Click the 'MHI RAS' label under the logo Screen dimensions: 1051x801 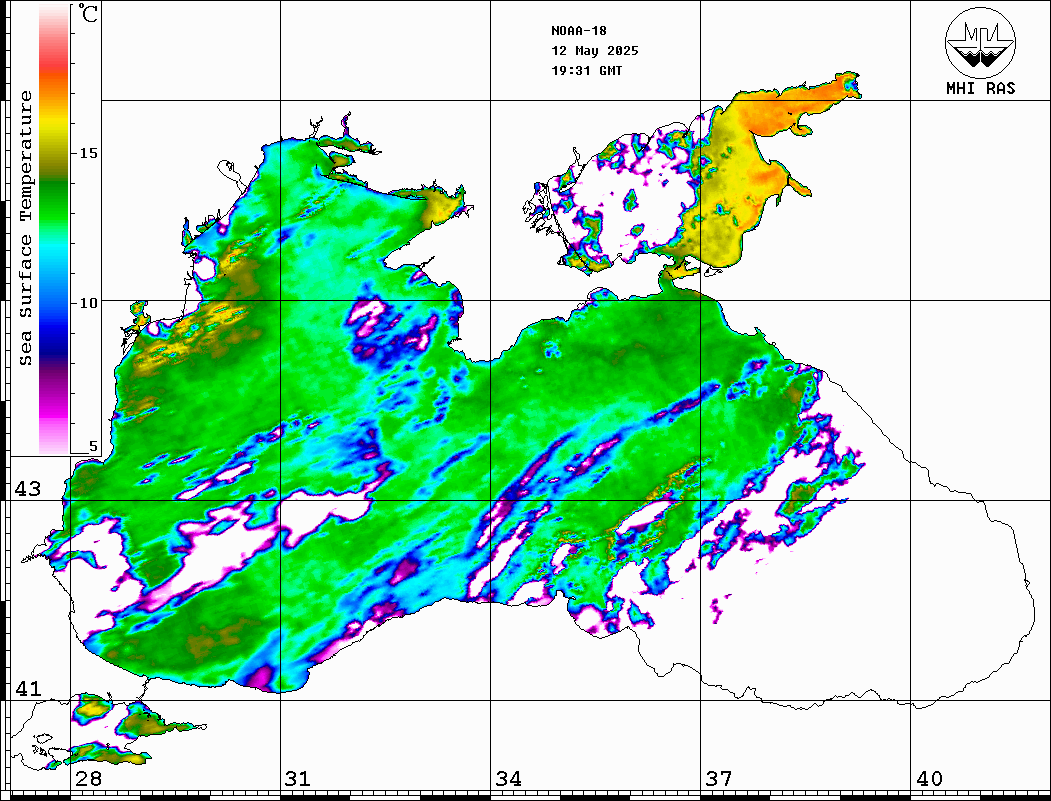click(x=981, y=88)
